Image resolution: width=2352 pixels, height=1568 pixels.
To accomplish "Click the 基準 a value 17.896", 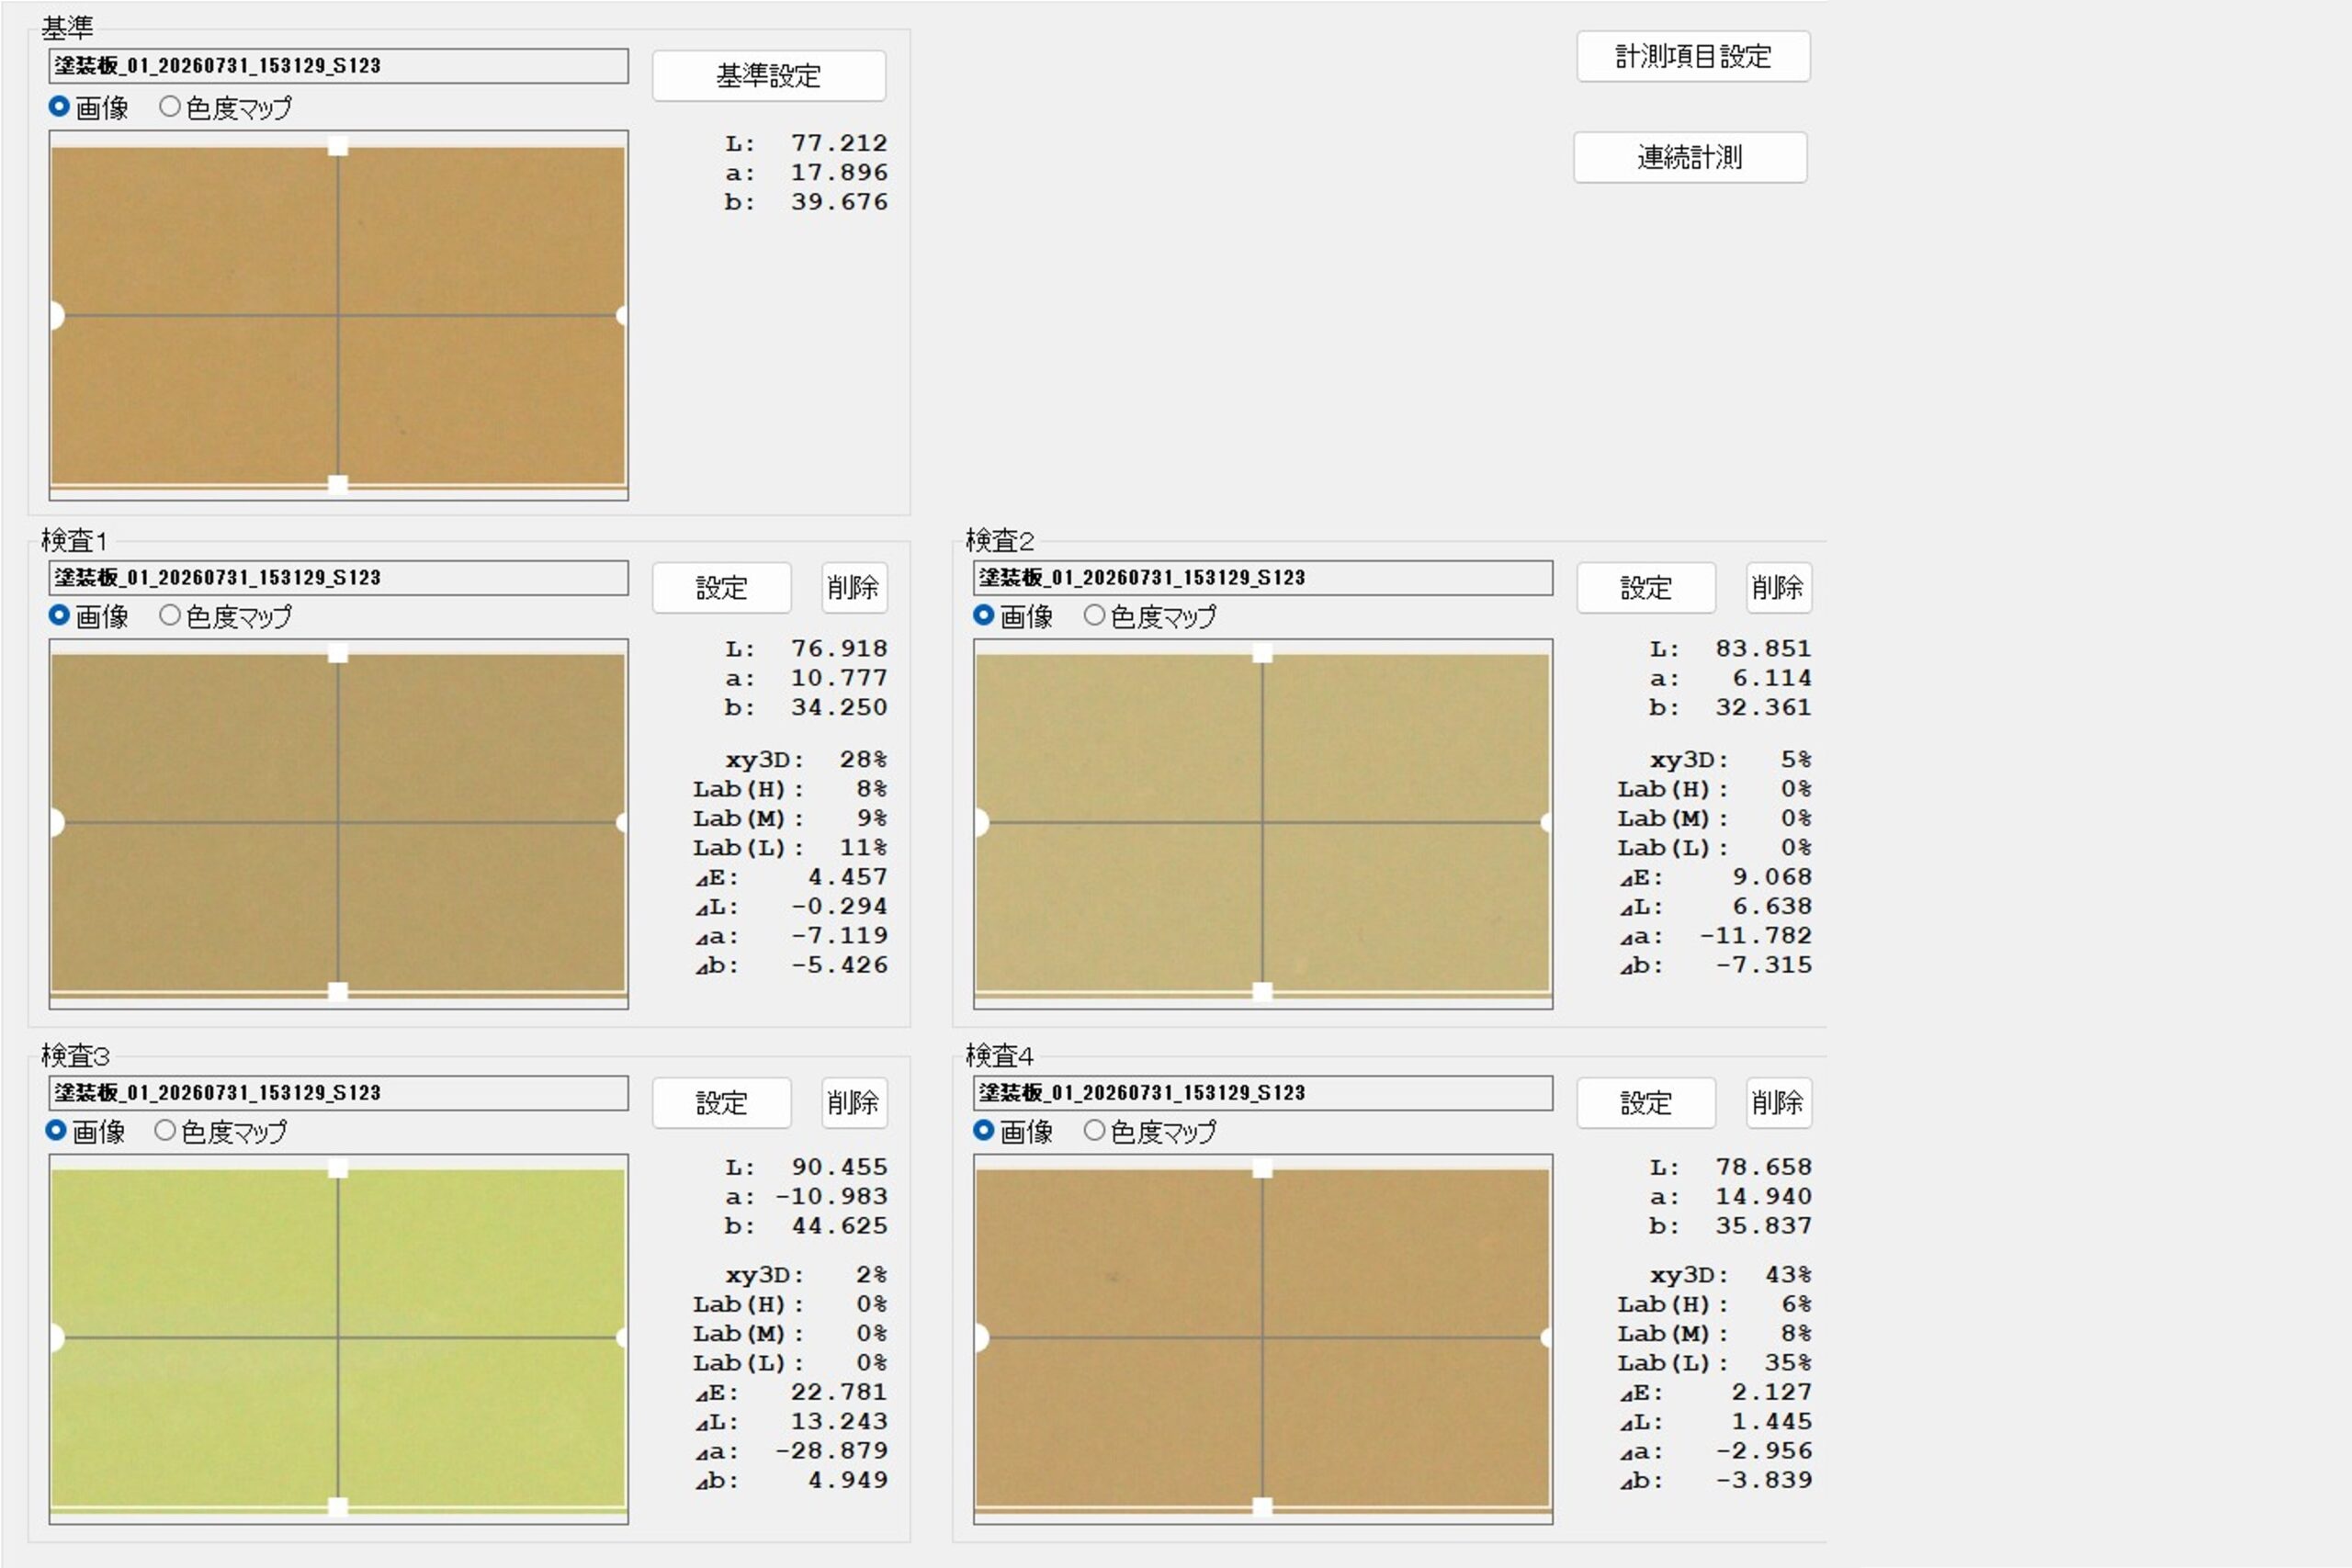I will tap(839, 172).
